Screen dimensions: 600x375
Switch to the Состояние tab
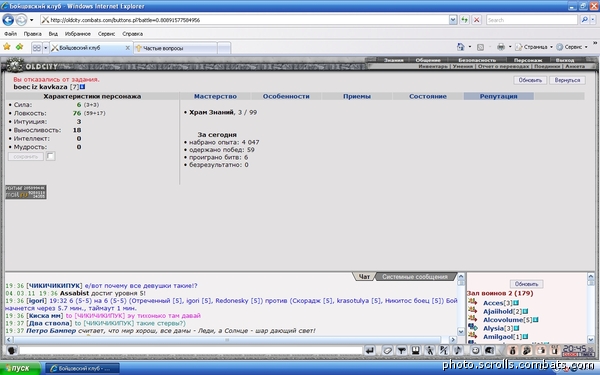point(428,96)
